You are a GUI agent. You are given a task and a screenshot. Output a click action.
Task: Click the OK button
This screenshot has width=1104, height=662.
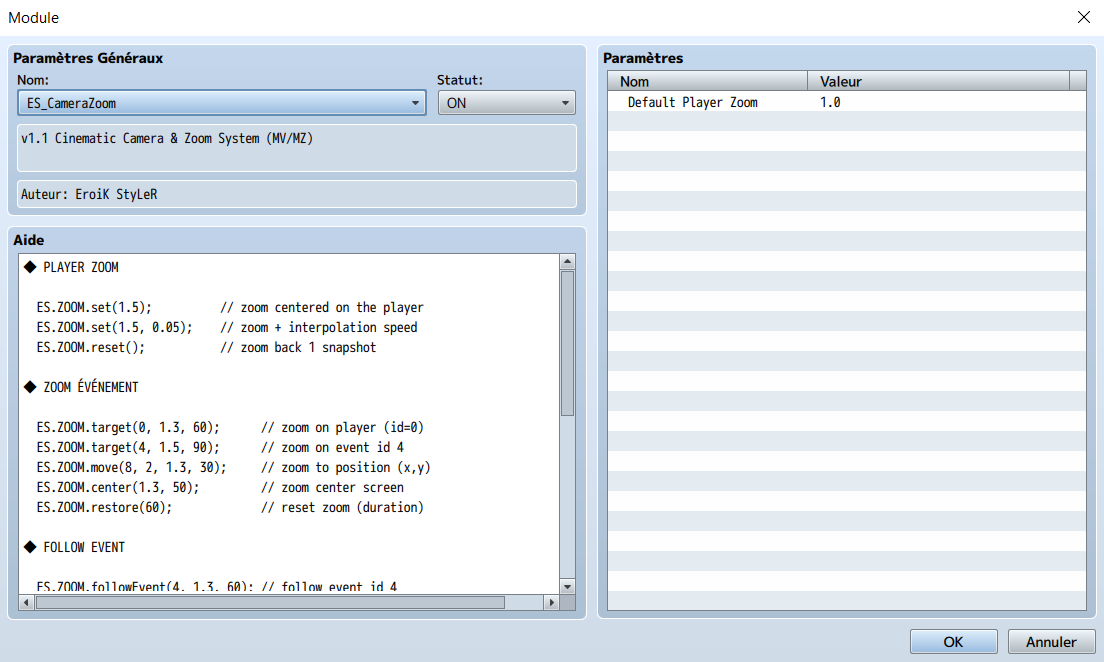[x=953, y=642]
